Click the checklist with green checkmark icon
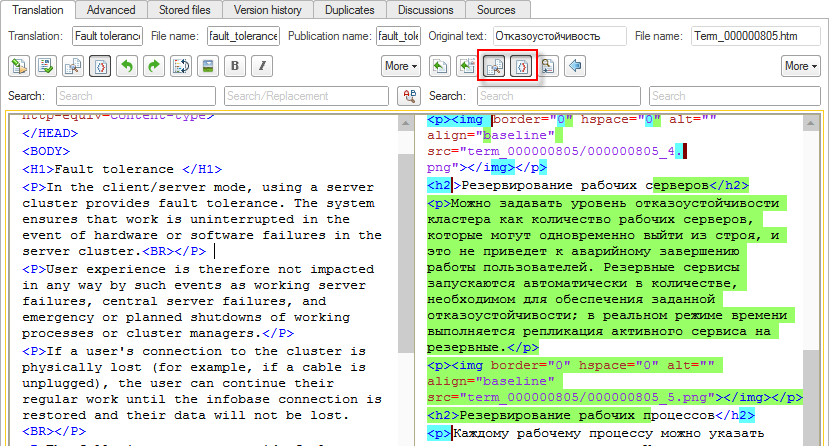This screenshot has height=446, width=829. tap(46, 66)
